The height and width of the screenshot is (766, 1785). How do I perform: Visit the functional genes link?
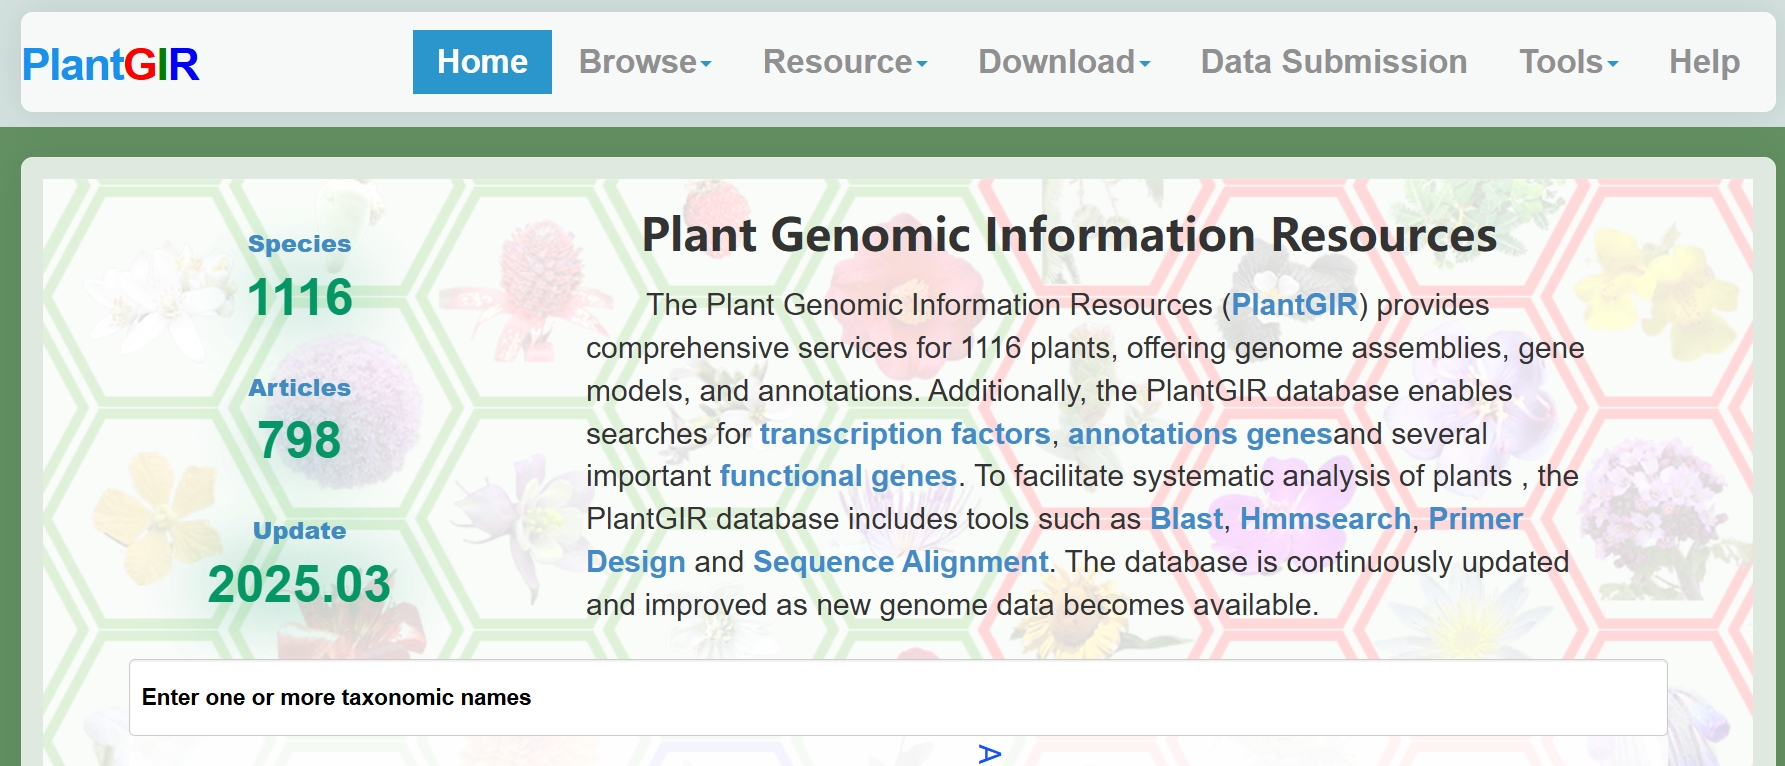click(838, 476)
